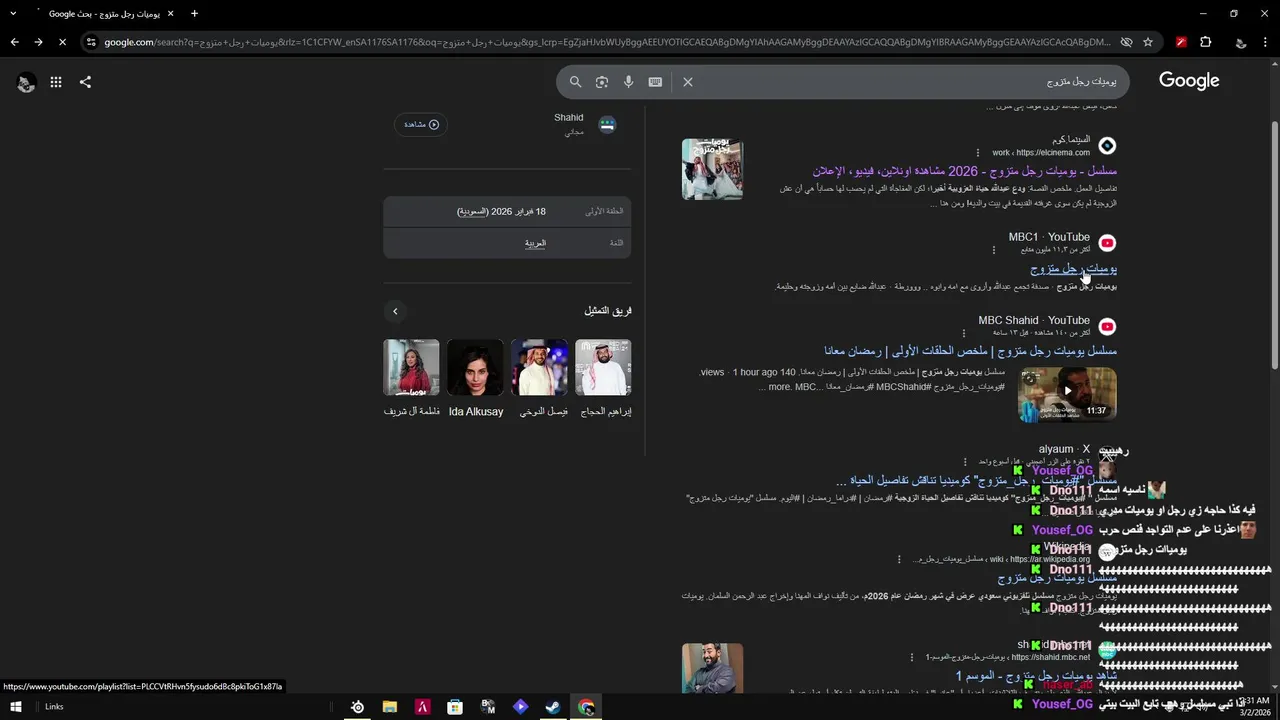Click the browser forward arrow
This screenshot has height=720, width=1280.
point(38,42)
